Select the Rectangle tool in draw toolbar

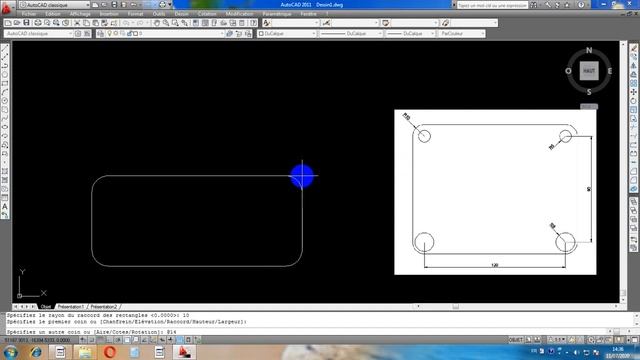tap(5, 83)
